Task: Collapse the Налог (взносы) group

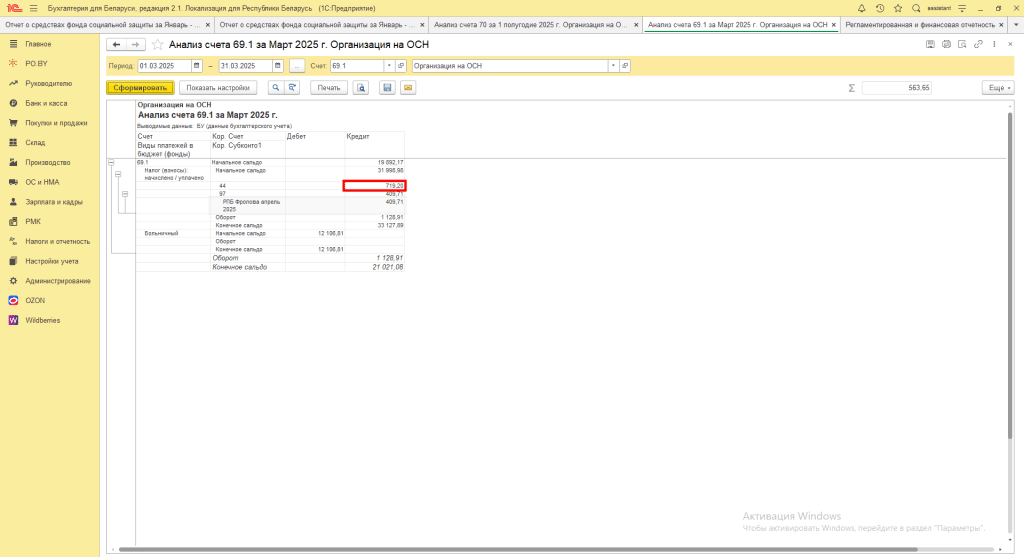Action: point(118,174)
